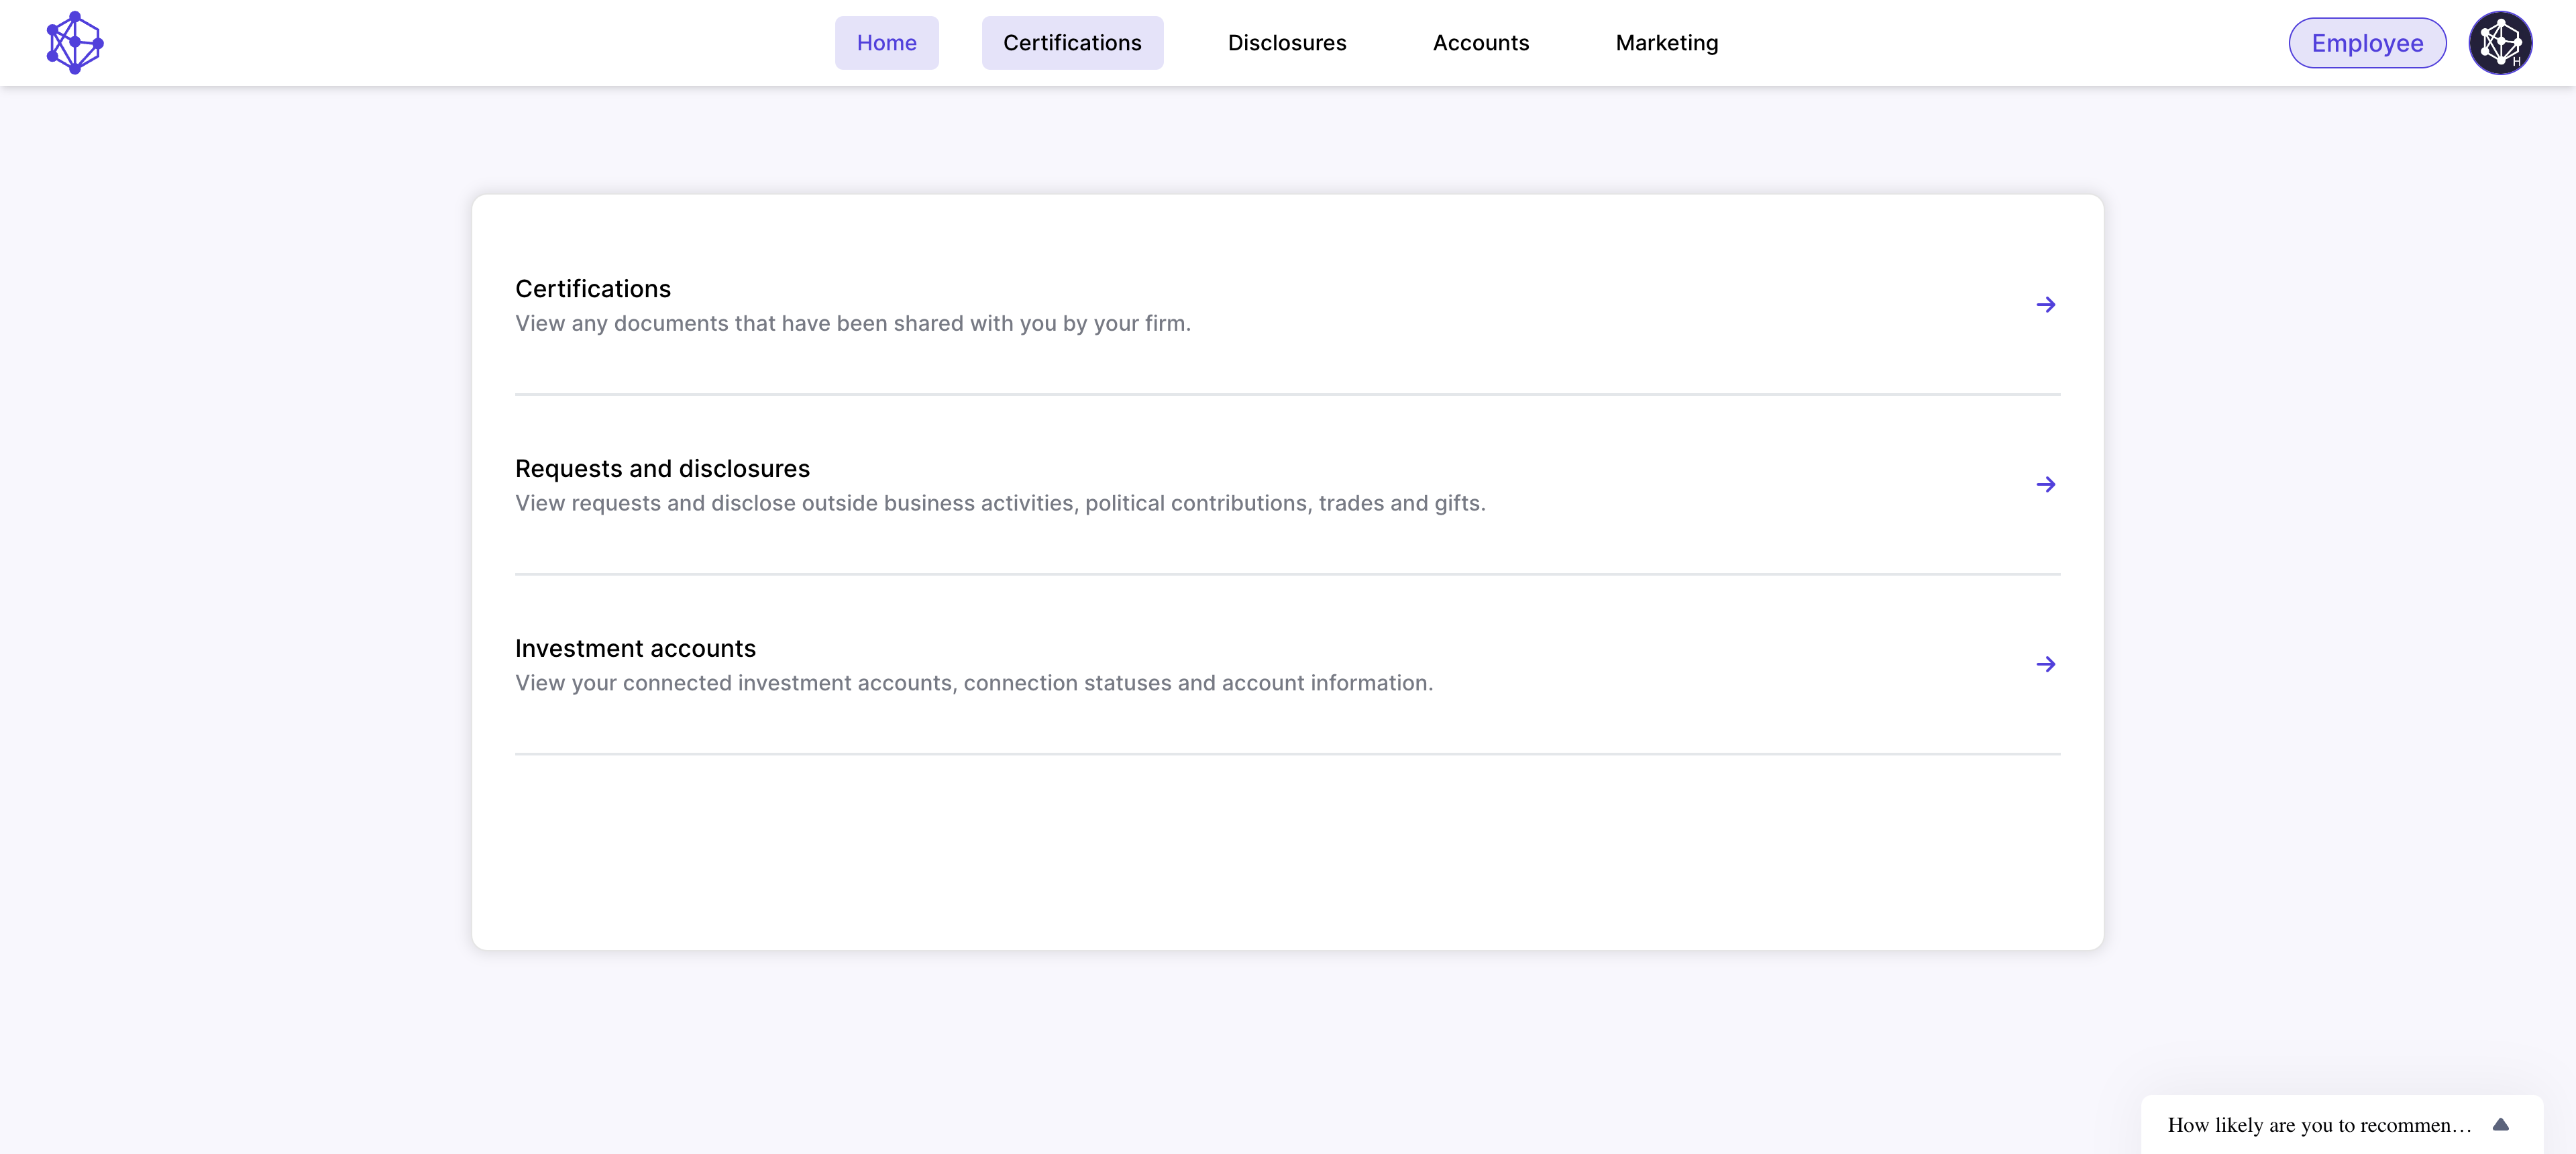This screenshot has height=1154, width=2576.
Task: Open the Certifications section link
Action: (x=2047, y=304)
